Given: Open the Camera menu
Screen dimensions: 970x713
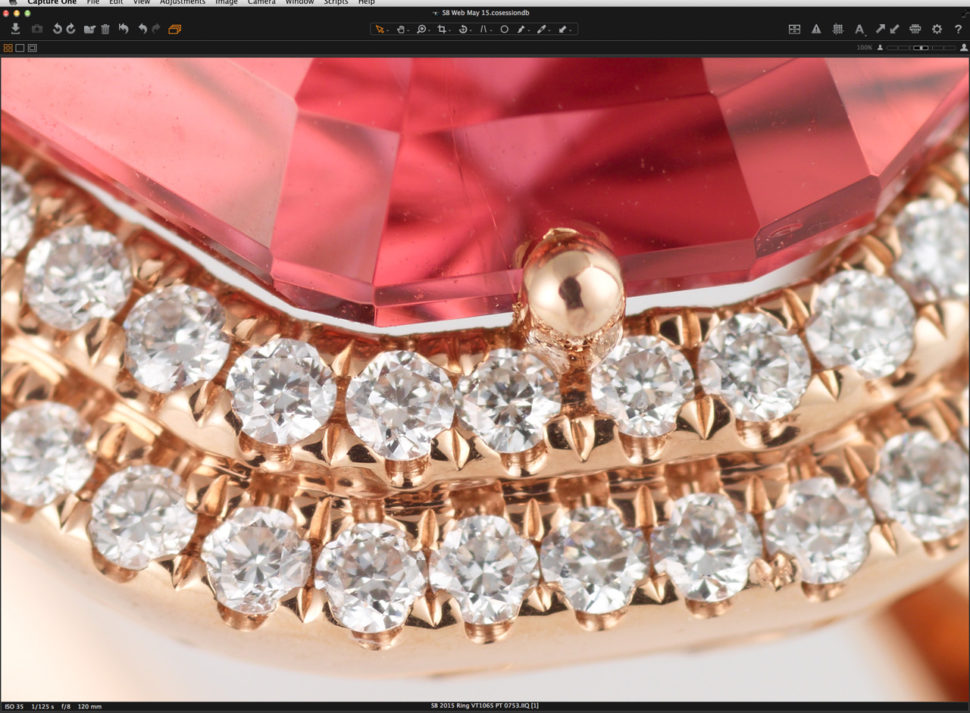Looking at the screenshot, I should 260,2.
